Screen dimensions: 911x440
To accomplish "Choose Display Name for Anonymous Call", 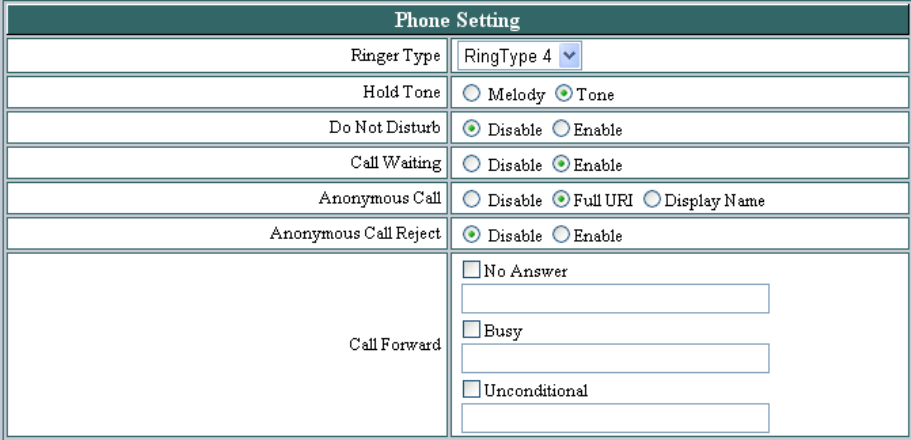I will click(653, 200).
